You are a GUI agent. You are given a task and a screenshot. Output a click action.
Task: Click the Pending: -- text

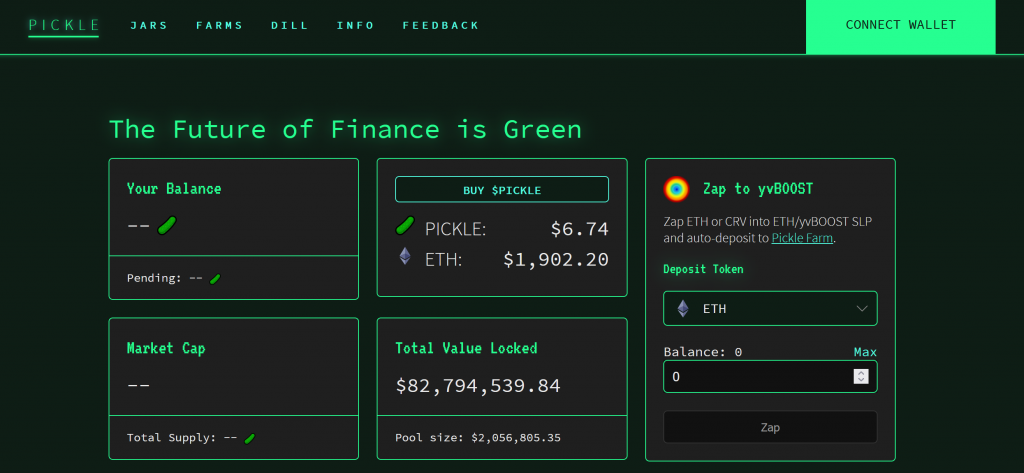(x=165, y=278)
